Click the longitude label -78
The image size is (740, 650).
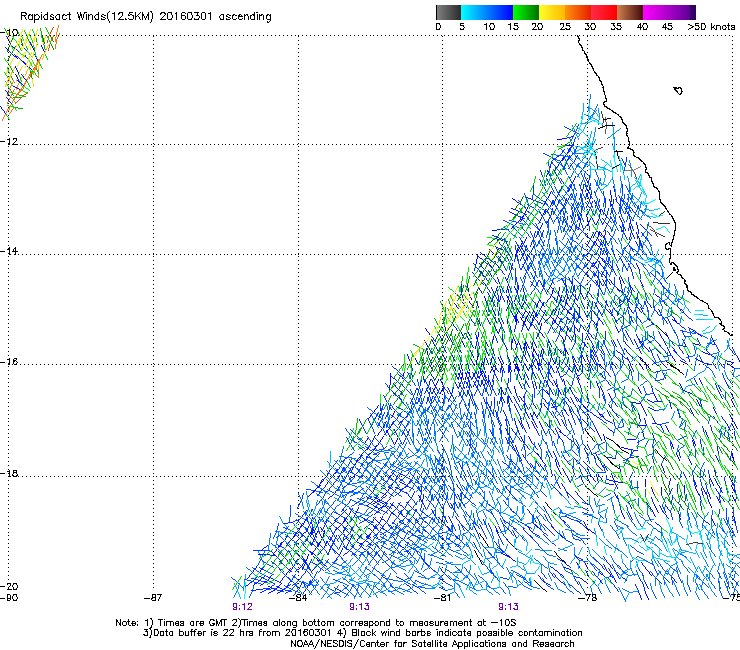tap(588, 598)
